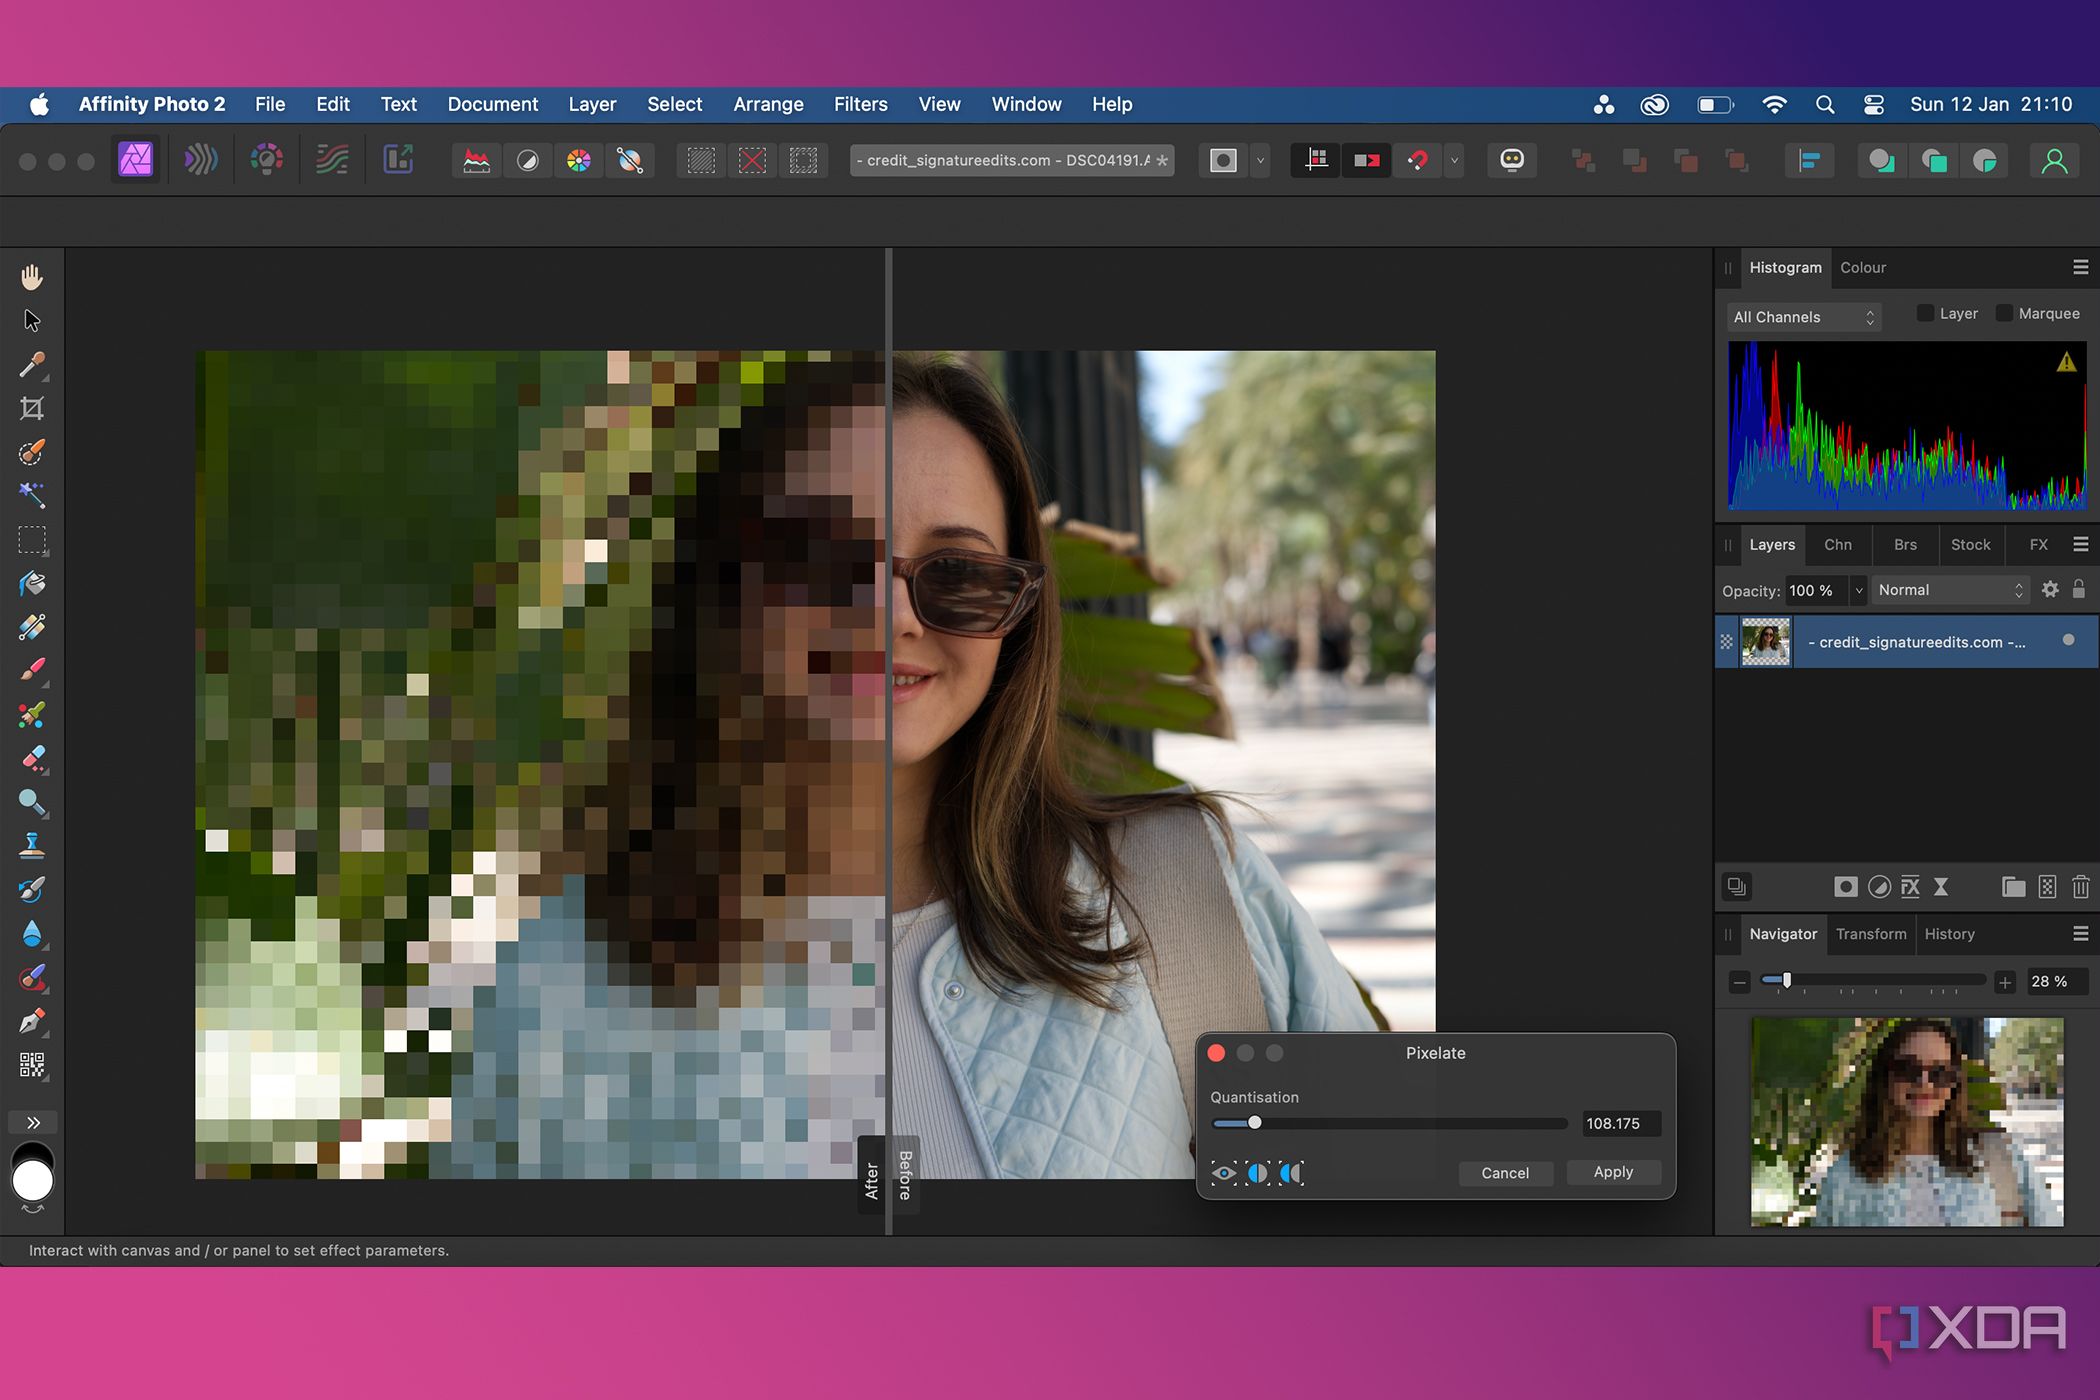The width and height of the screenshot is (2100, 1400).
Task: Select the Hand view tool
Action: tap(32, 277)
